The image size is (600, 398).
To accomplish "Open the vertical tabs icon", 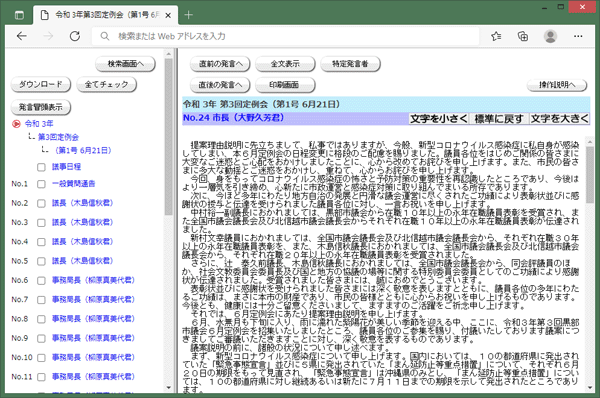I will click(x=19, y=15).
